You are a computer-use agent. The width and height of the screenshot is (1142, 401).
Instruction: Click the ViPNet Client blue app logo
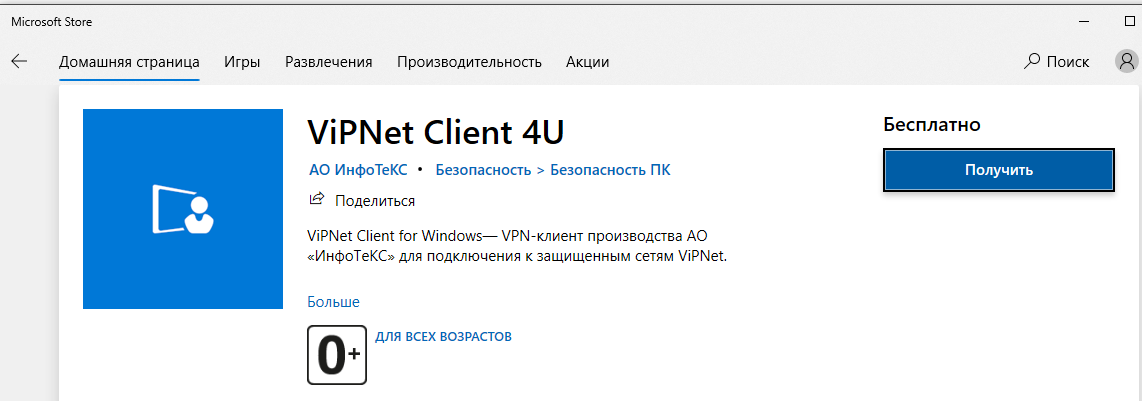tap(183, 209)
